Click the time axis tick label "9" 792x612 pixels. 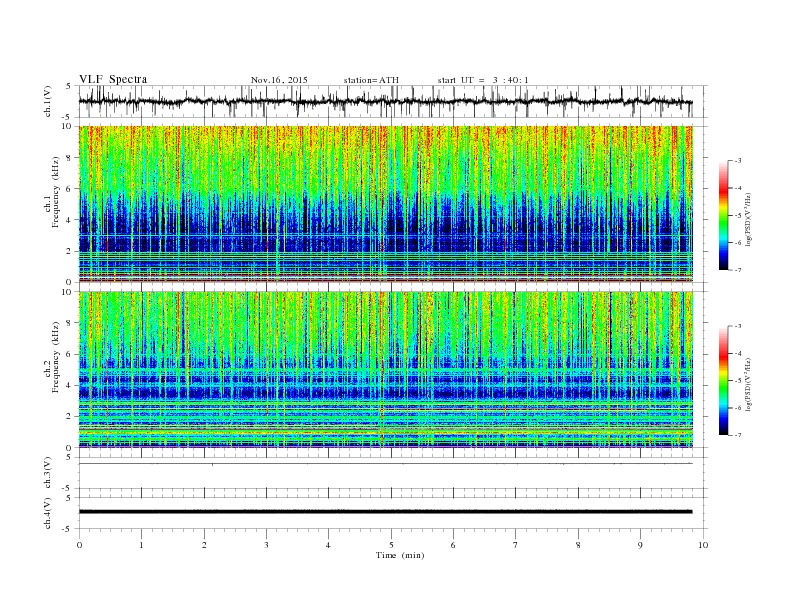click(x=640, y=545)
